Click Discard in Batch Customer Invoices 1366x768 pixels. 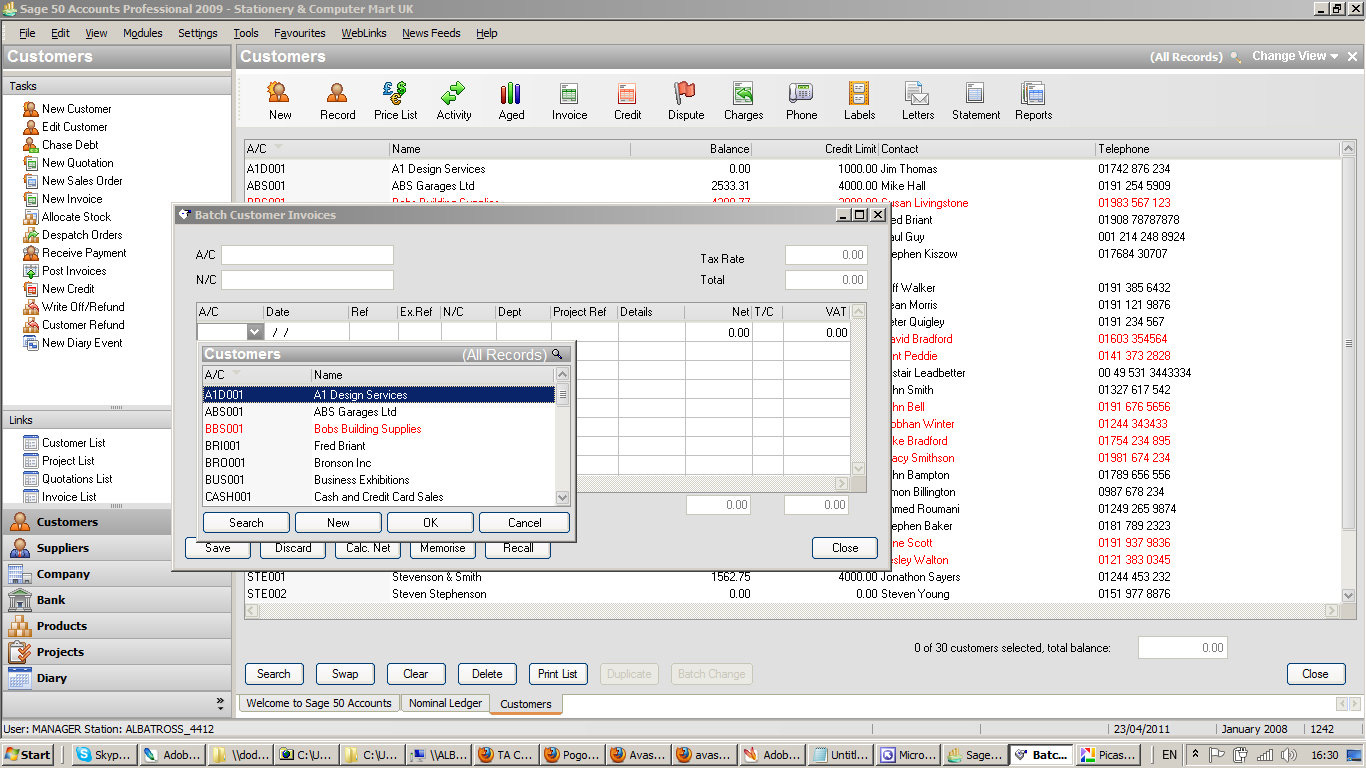293,548
